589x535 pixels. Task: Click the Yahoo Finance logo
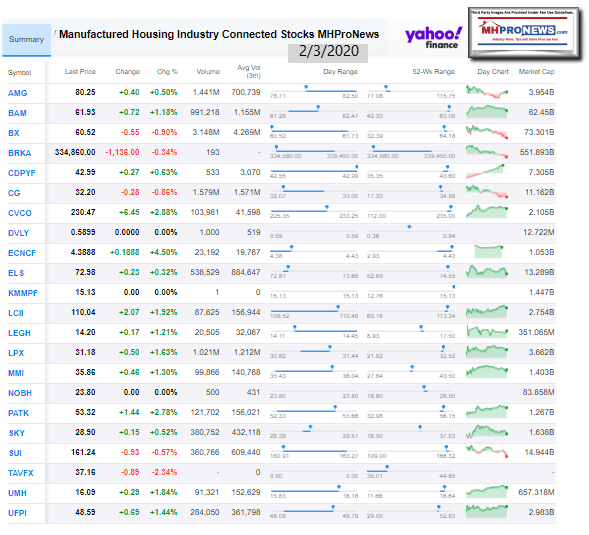point(433,38)
